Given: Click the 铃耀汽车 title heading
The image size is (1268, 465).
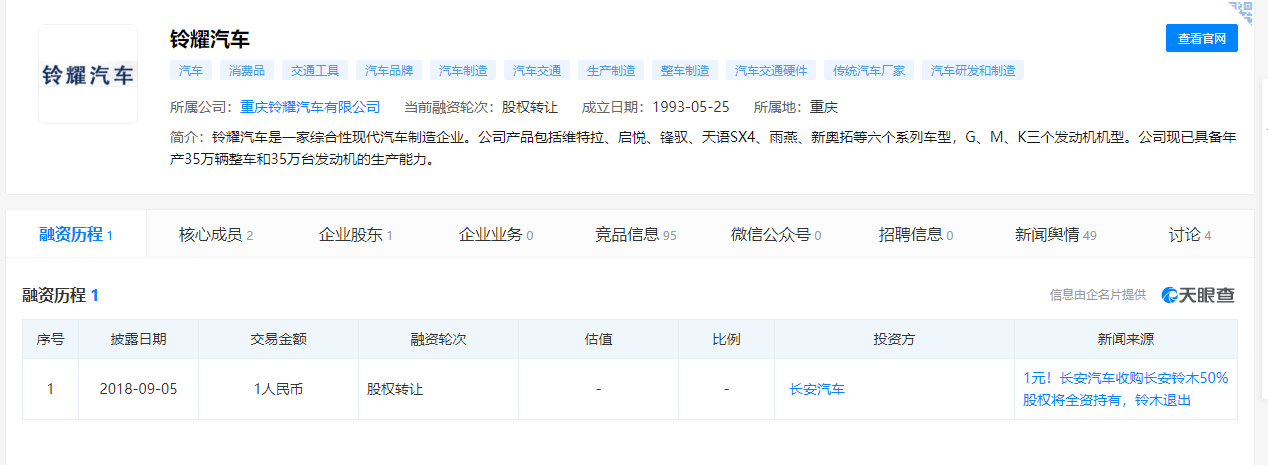Looking at the screenshot, I should 210,39.
